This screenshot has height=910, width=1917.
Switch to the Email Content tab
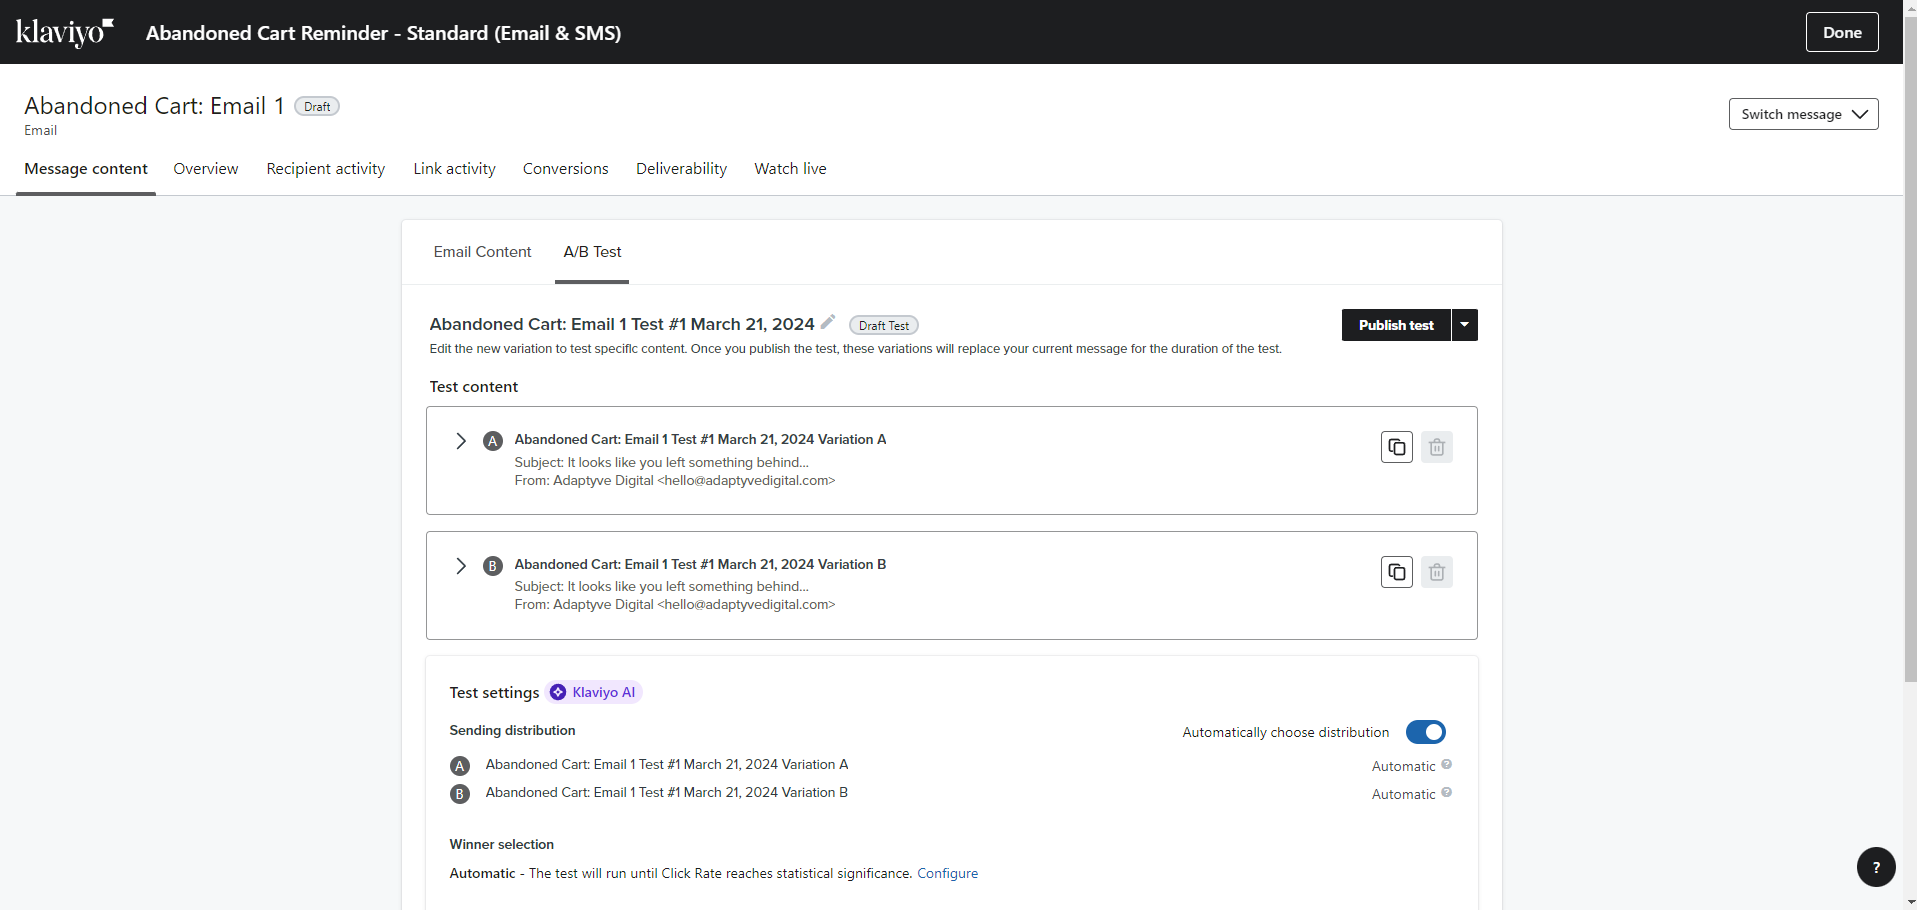[482, 252]
